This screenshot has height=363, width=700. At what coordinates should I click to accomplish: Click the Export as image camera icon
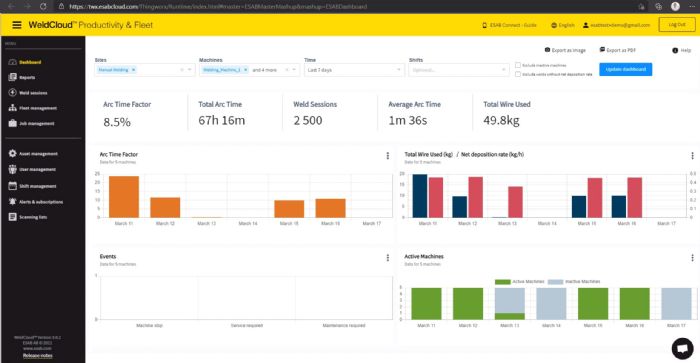pos(547,50)
